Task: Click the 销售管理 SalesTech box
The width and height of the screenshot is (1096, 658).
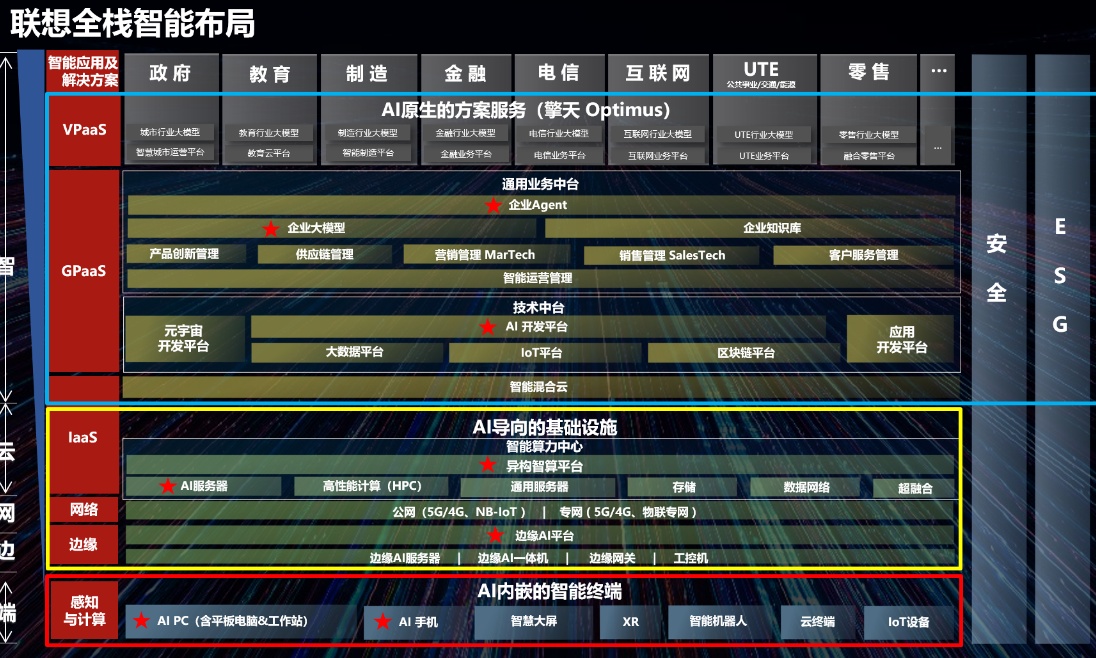Action: pyautogui.click(x=672, y=255)
